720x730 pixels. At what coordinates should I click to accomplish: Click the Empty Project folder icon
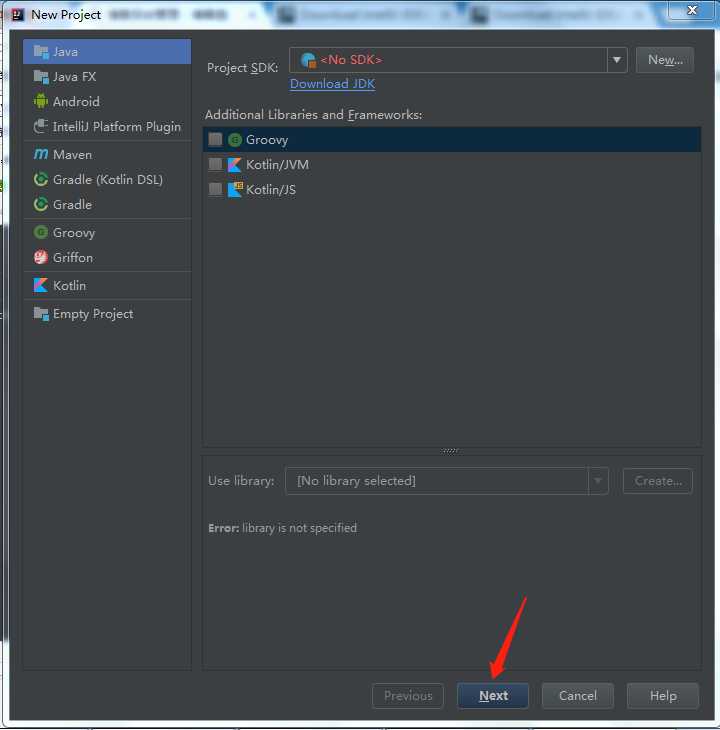(x=41, y=314)
